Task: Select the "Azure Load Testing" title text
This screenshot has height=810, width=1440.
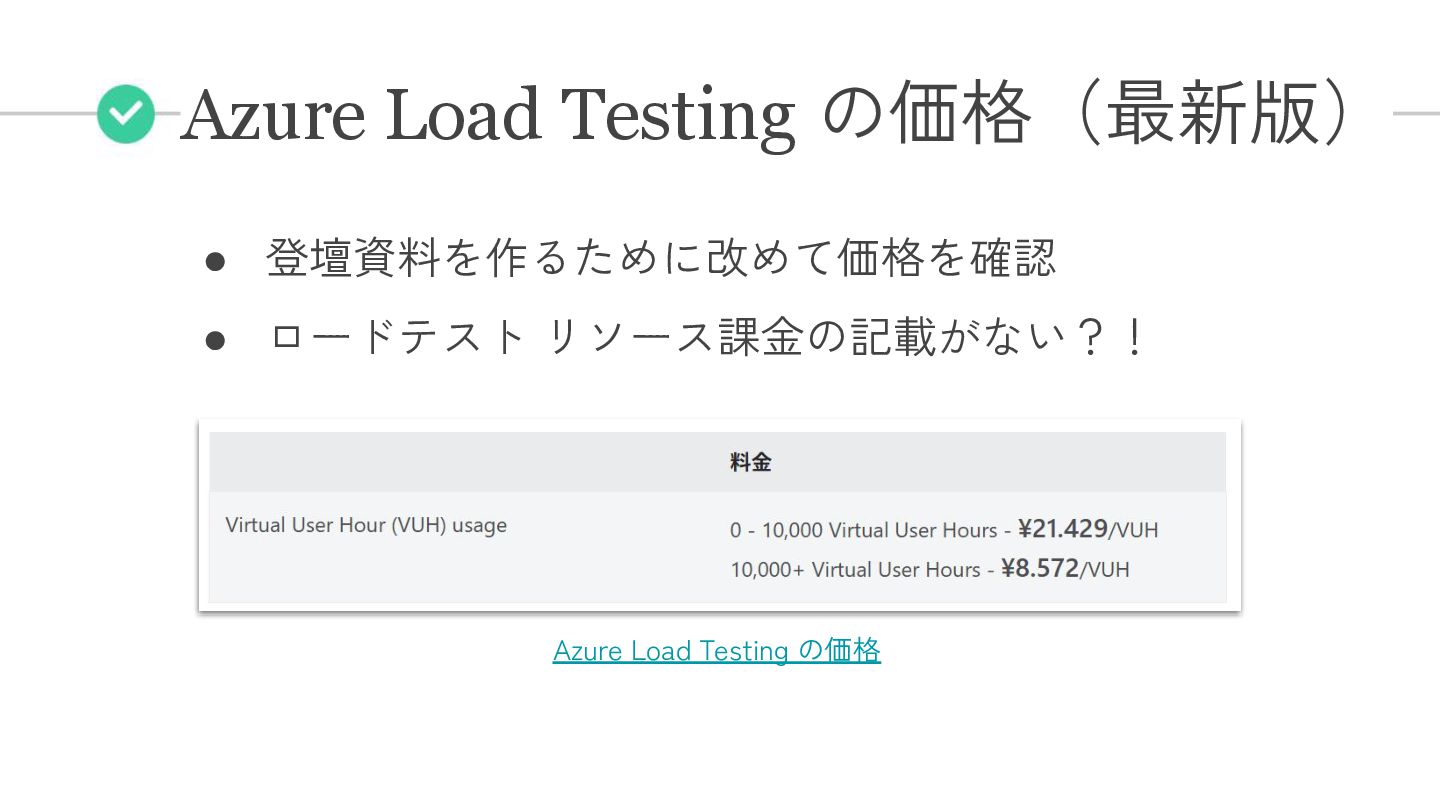Action: pyautogui.click(x=488, y=115)
